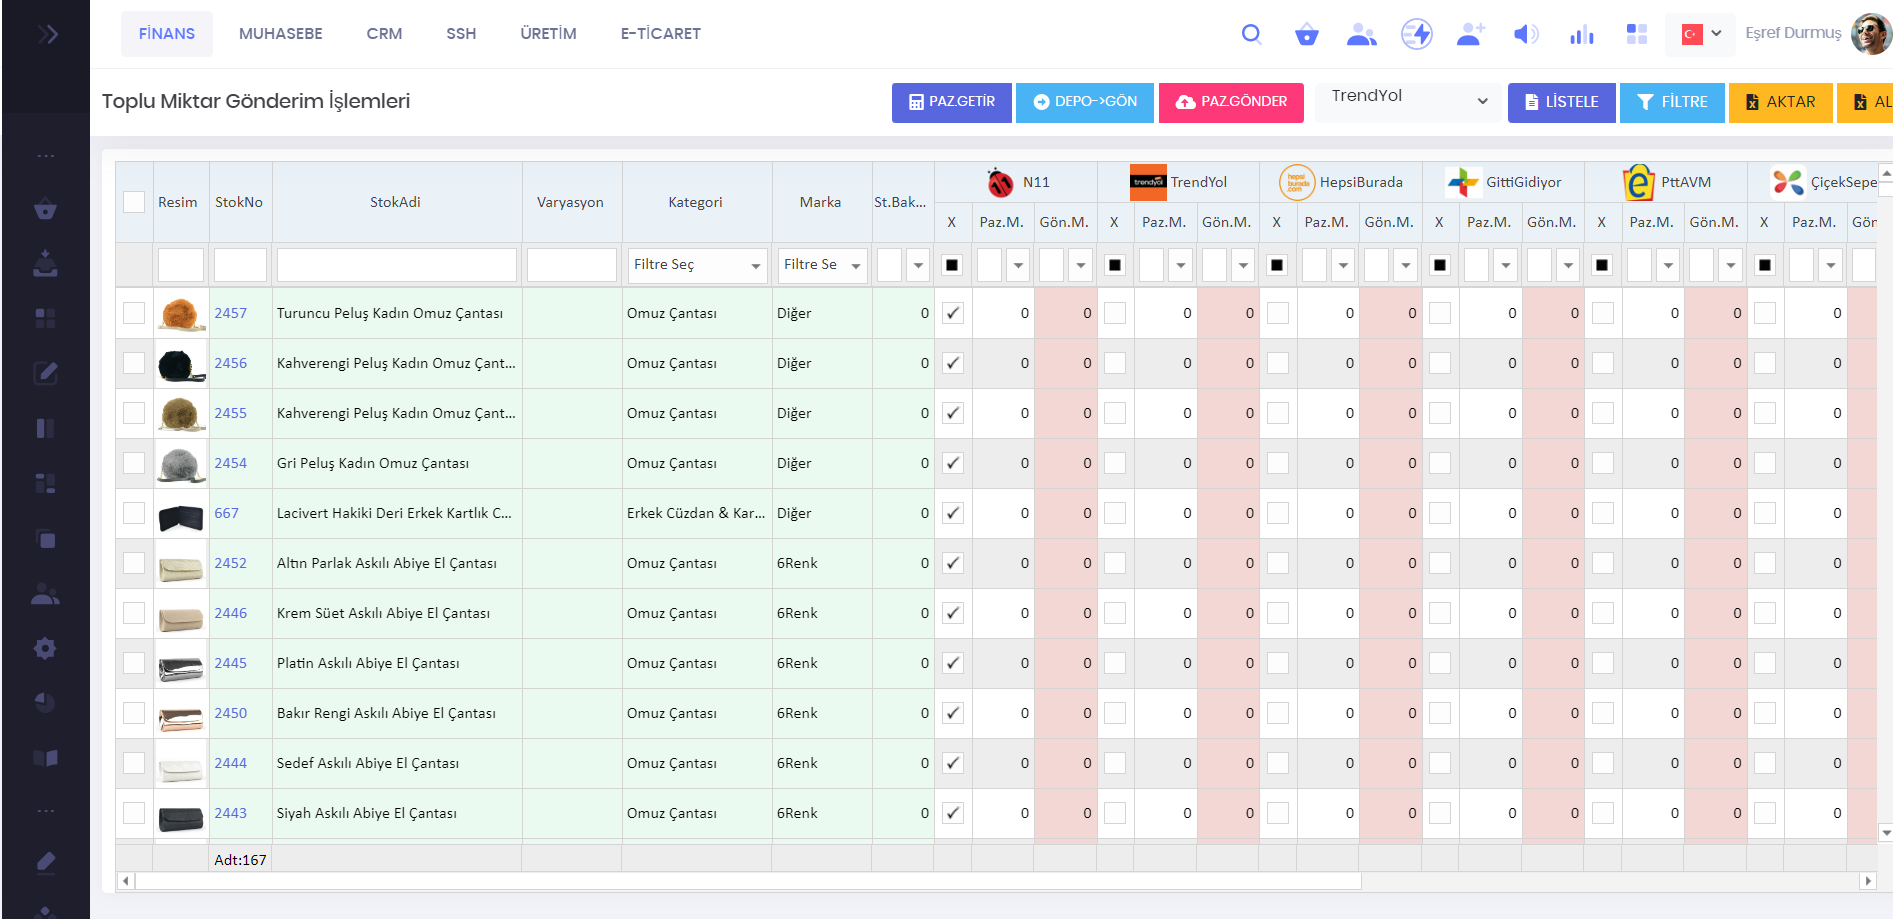
Task: Click the add user icon in header
Action: (x=1470, y=35)
